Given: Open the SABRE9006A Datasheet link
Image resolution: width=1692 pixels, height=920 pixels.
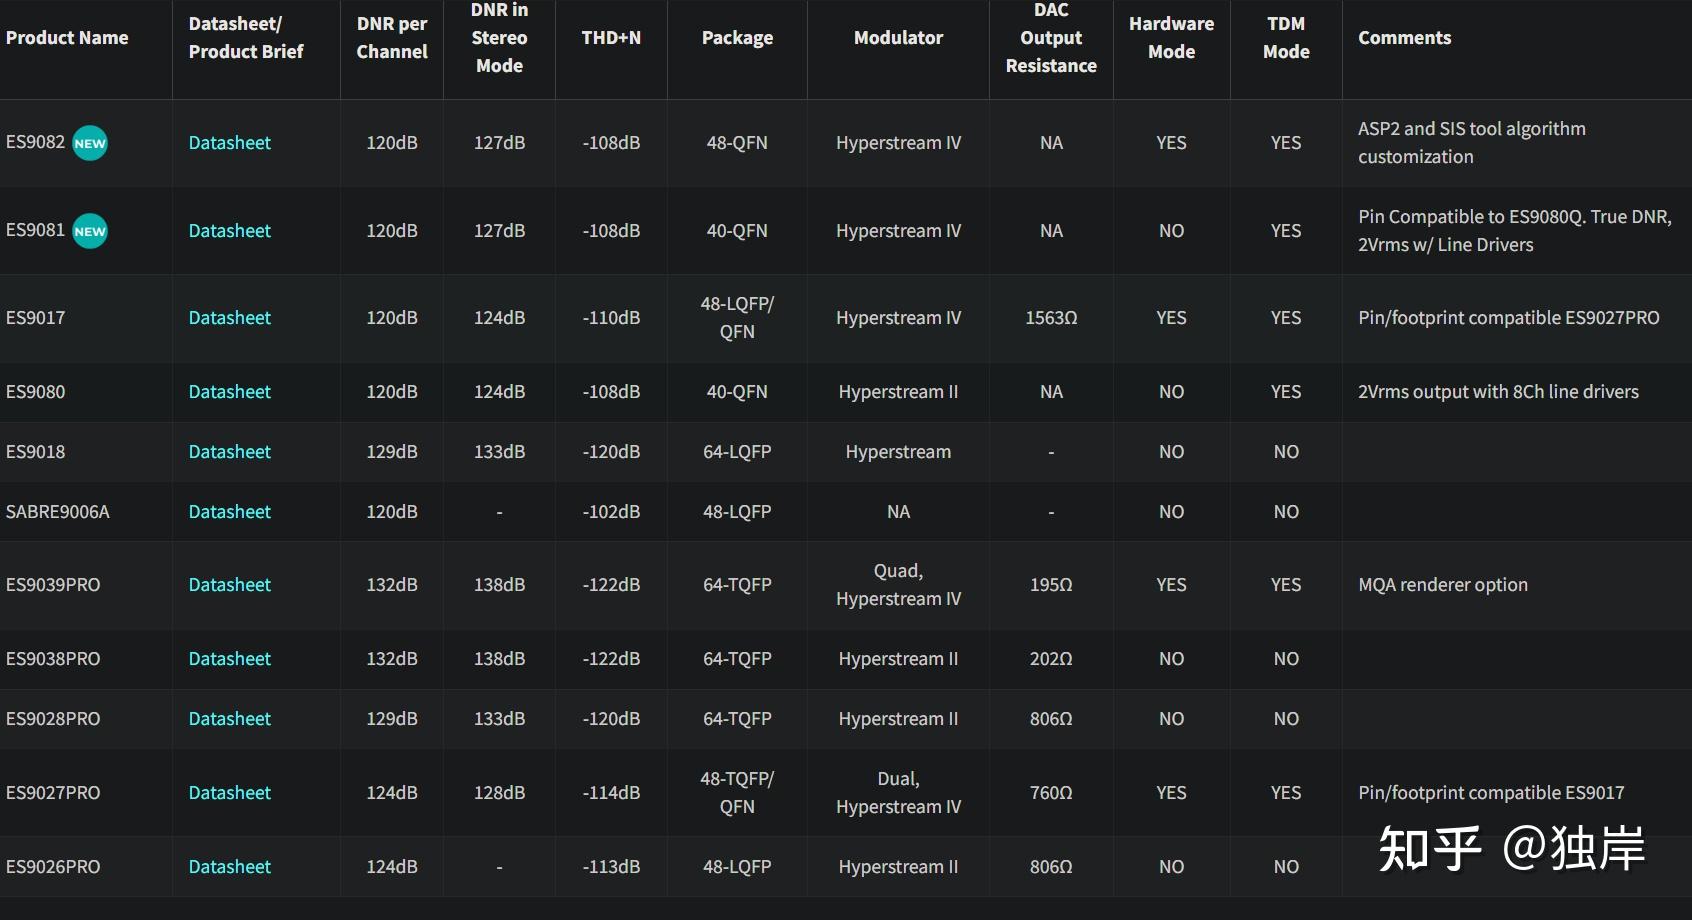Looking at the screenshot, I should point(229,512).
